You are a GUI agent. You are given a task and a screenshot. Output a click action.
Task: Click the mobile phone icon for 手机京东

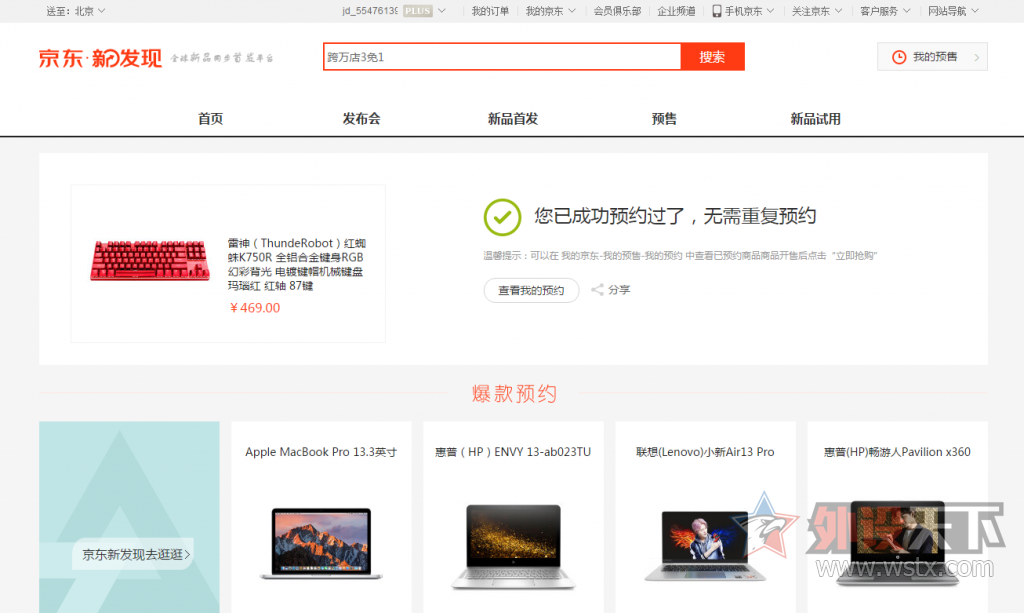(717, 11)
